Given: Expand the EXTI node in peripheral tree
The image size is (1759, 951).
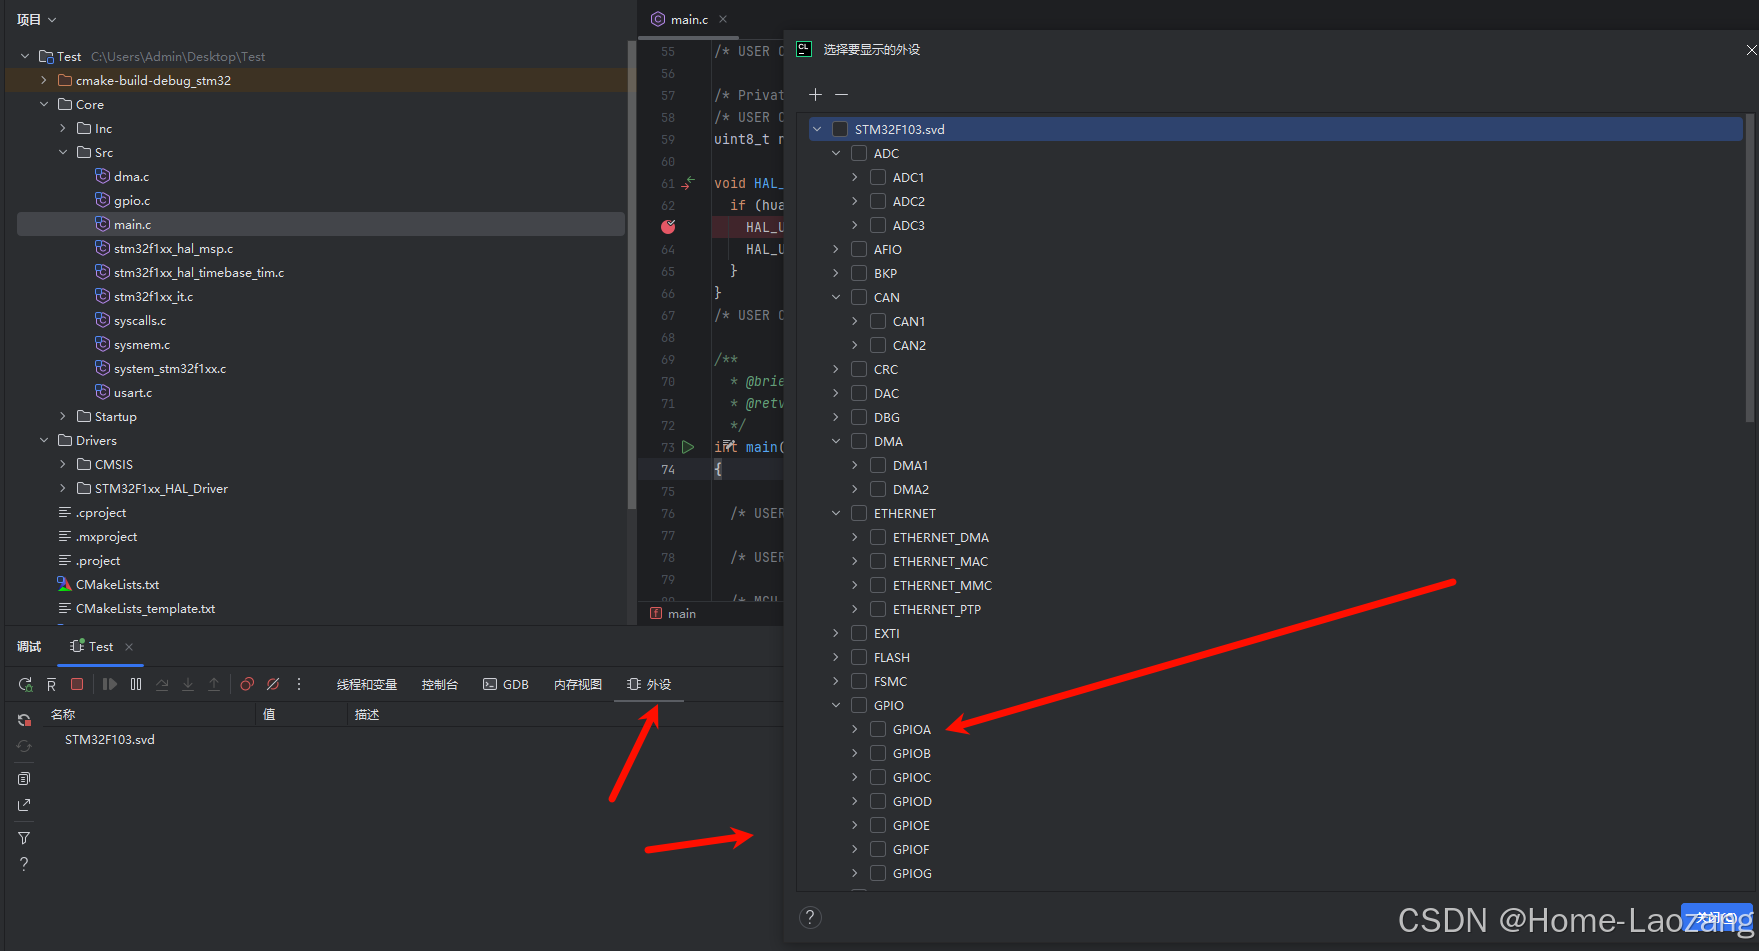Looking at the screenshot, I should click(836, 633).
